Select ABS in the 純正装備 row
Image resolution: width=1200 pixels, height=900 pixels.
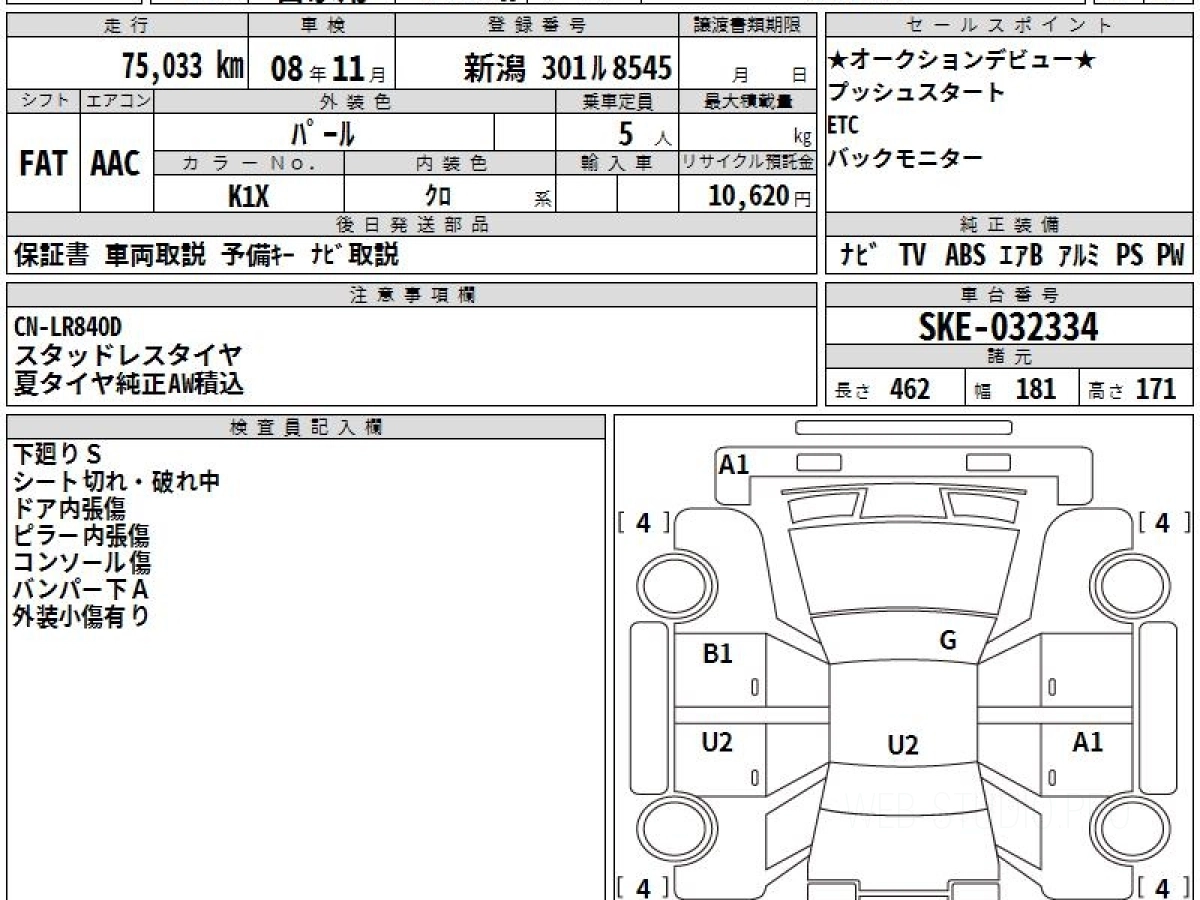click(965, 255)
